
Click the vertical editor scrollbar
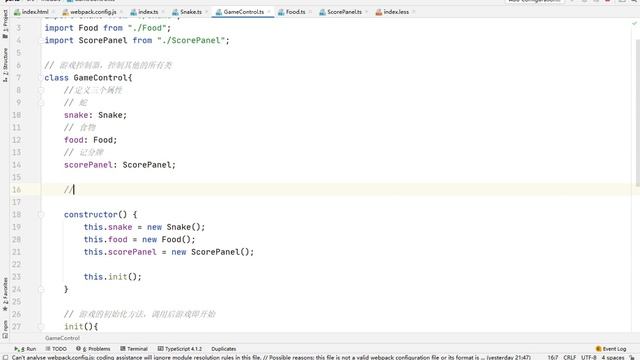pos(637,112)
